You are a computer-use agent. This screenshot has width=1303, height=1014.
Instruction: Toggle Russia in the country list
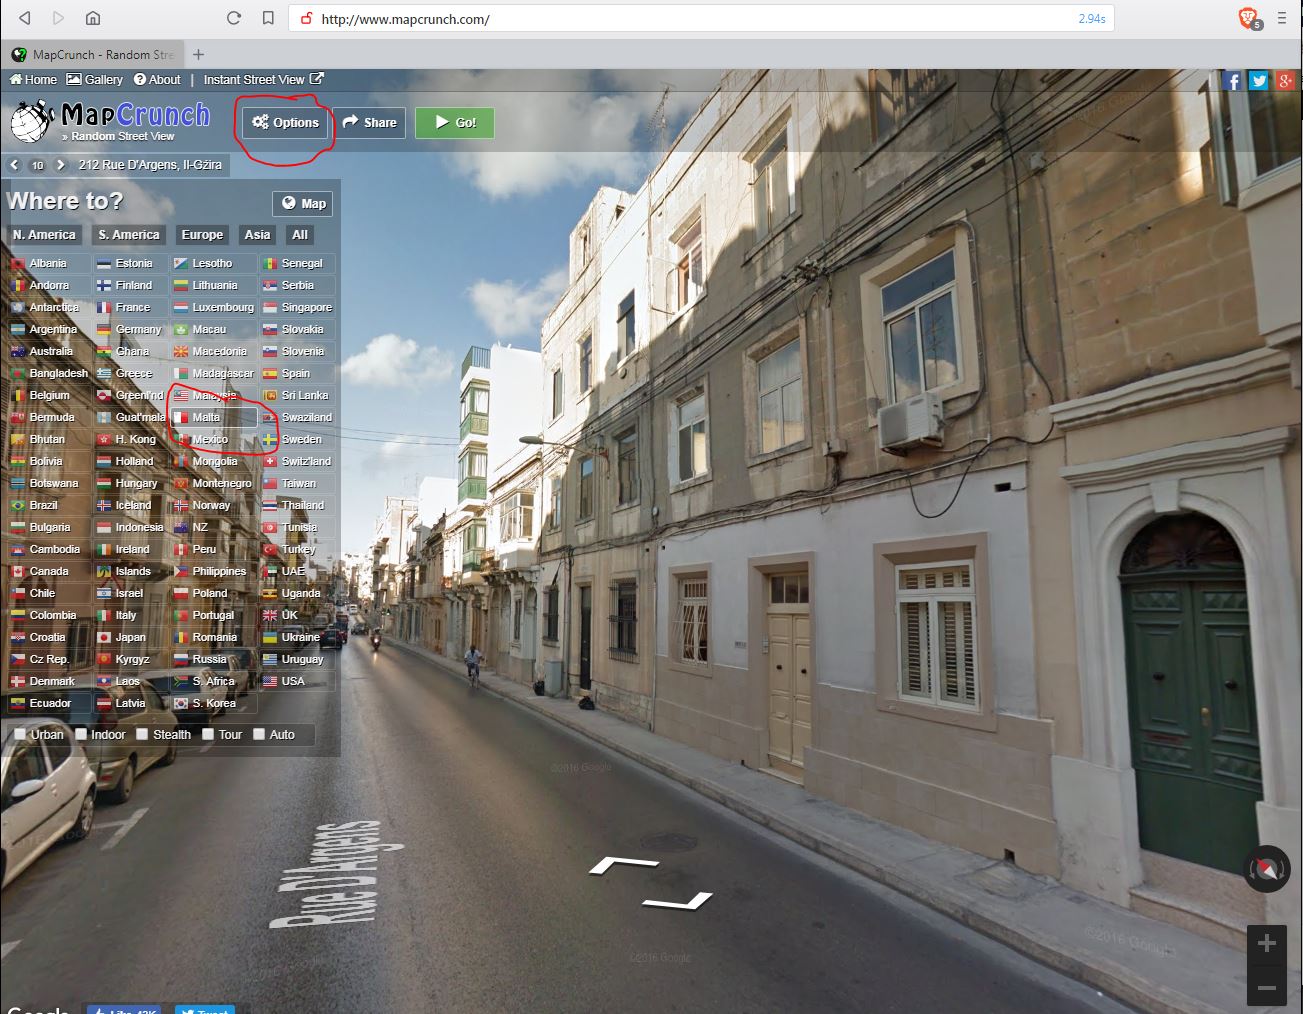[x=213, y=659]
